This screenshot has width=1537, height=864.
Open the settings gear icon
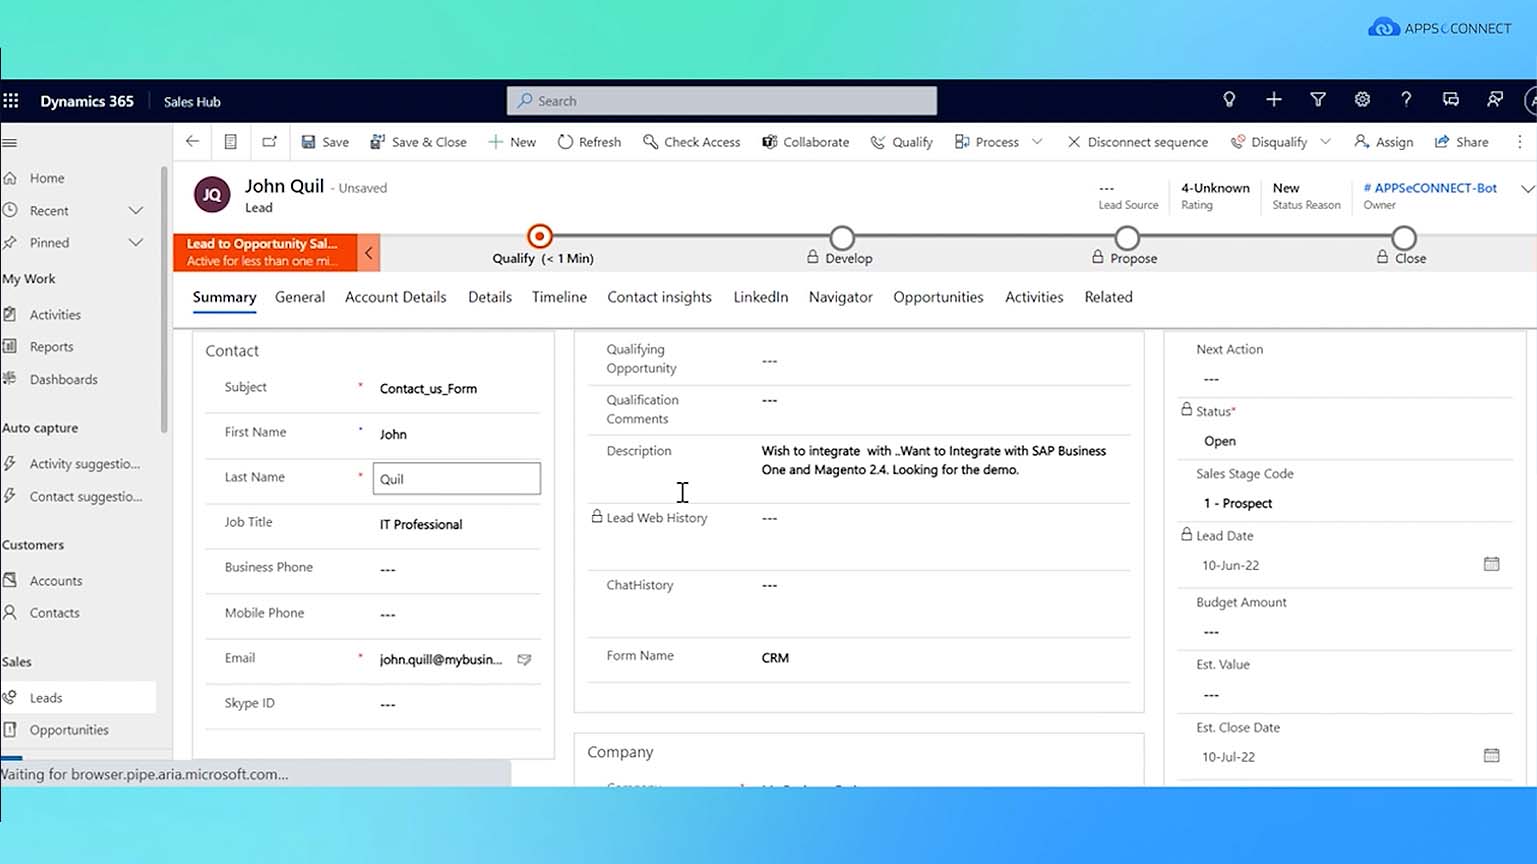1362,100
